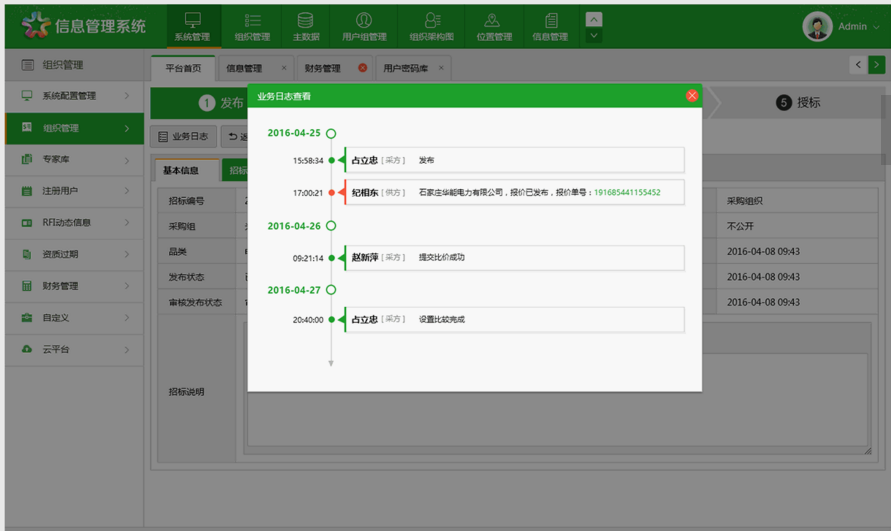Click 资质过期 document icon in sidebar
This screenshot has height=531, width=891.
[27, 254]
